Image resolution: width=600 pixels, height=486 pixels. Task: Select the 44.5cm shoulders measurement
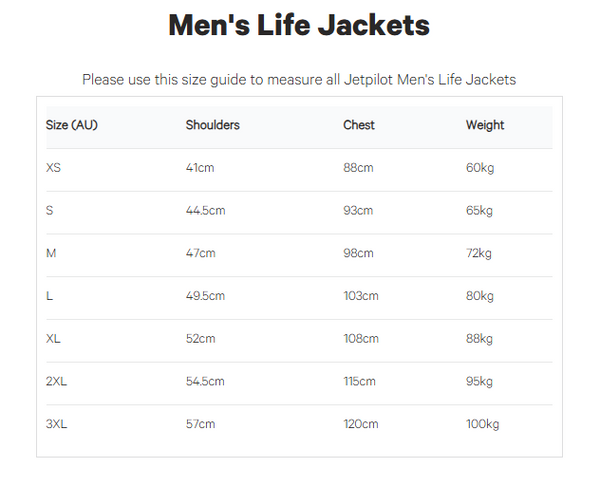[205, 211]
